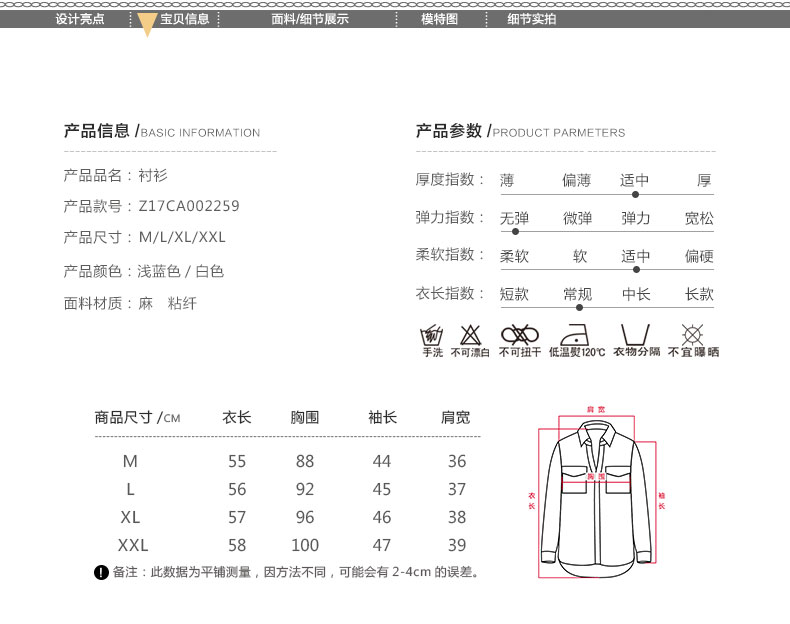The width and height of the screenshot is (790, 624).
Task: Select the 细节实拍 tab
Action: 531,19
